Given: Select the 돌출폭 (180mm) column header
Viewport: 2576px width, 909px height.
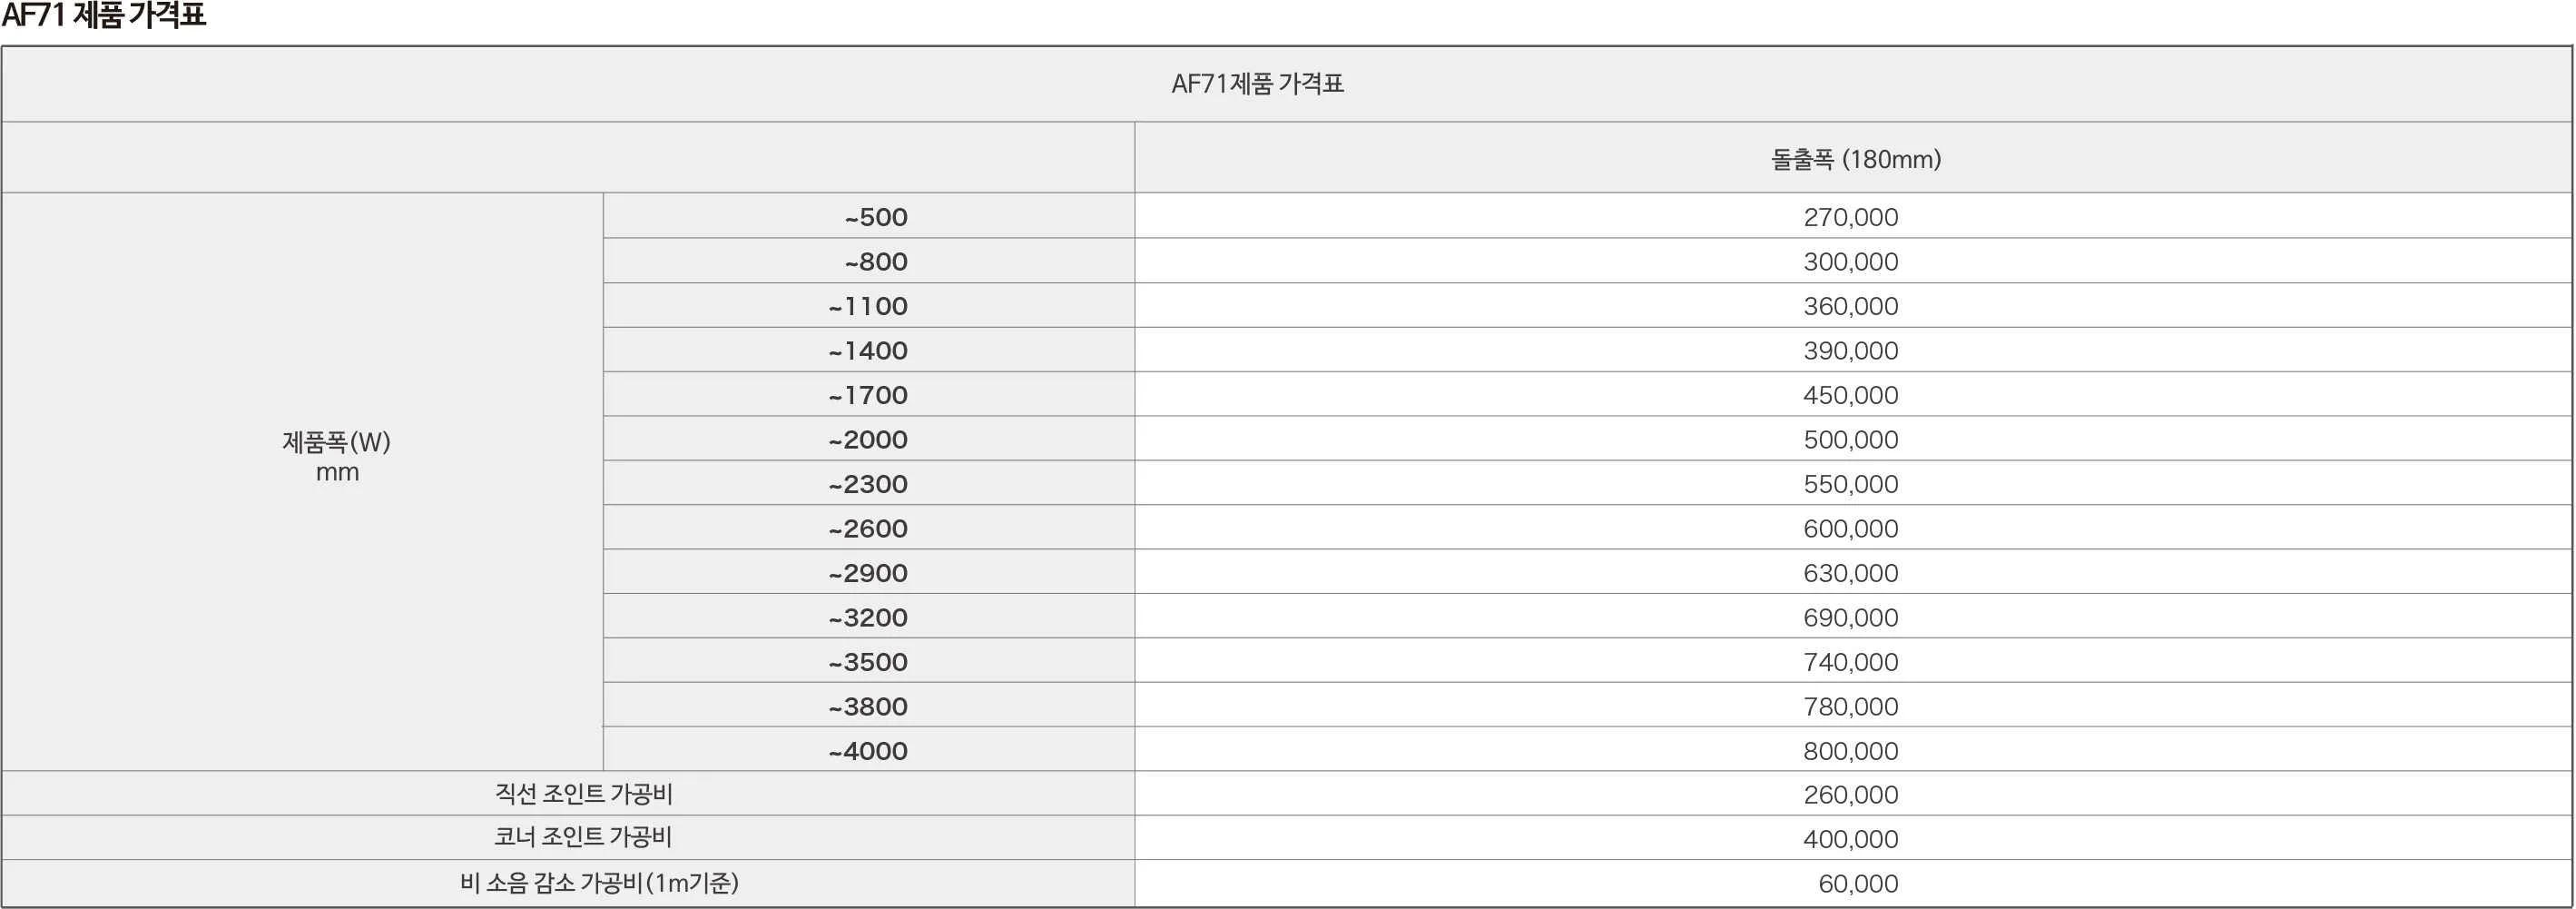Looking at the screenshot, I should pyautogui.click(x=1855, y=159).
